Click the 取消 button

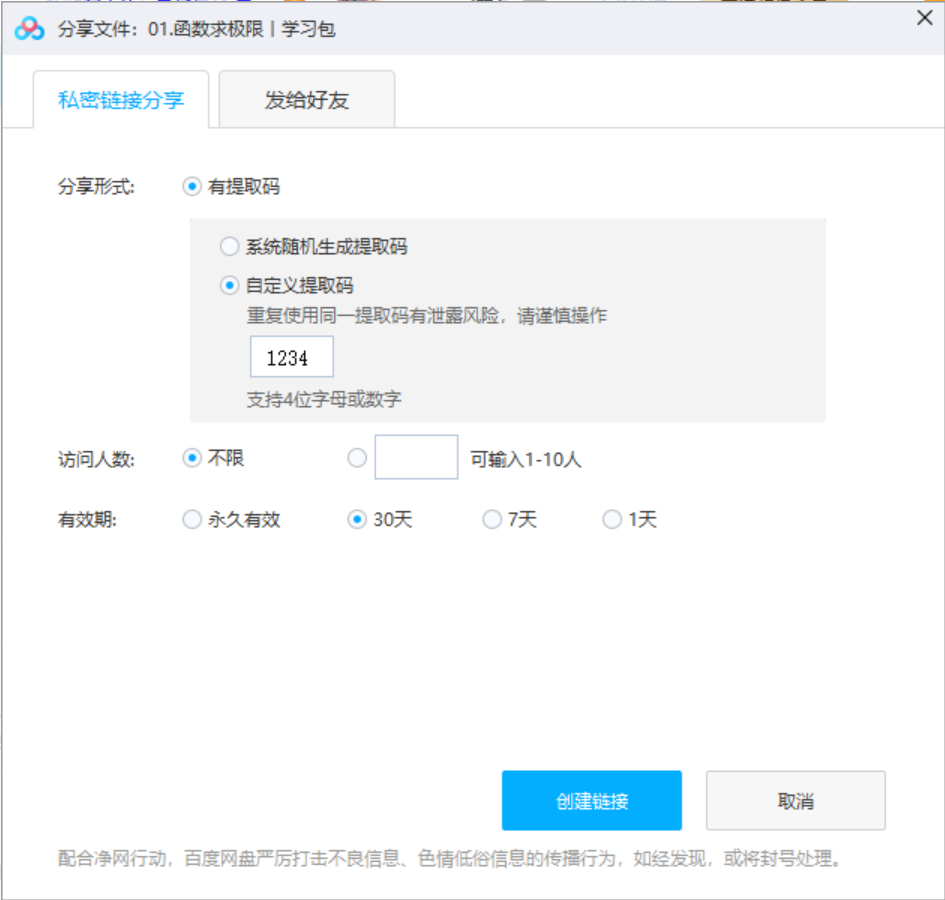[x=796, y=801]
